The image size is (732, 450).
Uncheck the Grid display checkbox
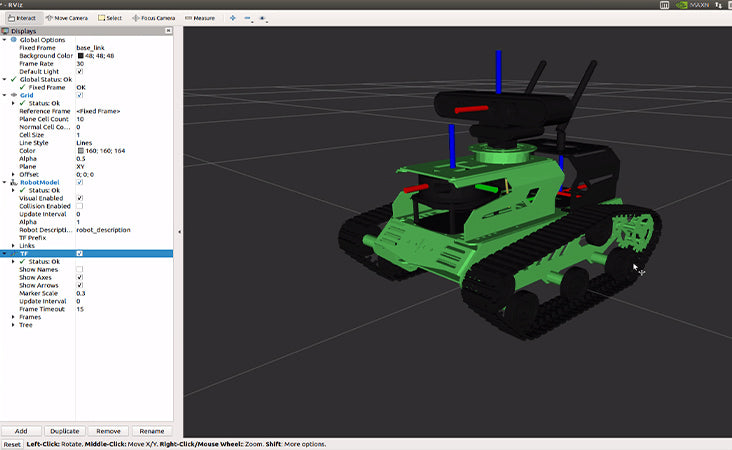(80, 95)
